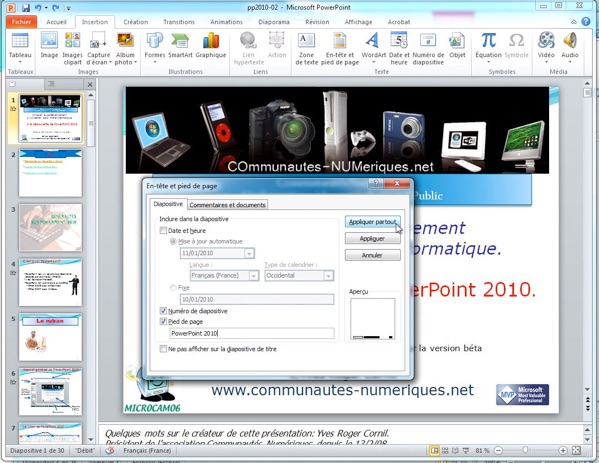Insert a Tableau from the ribbon
Image resolution: width=599 pixels, height=463 pixels.
coord(20,48)
